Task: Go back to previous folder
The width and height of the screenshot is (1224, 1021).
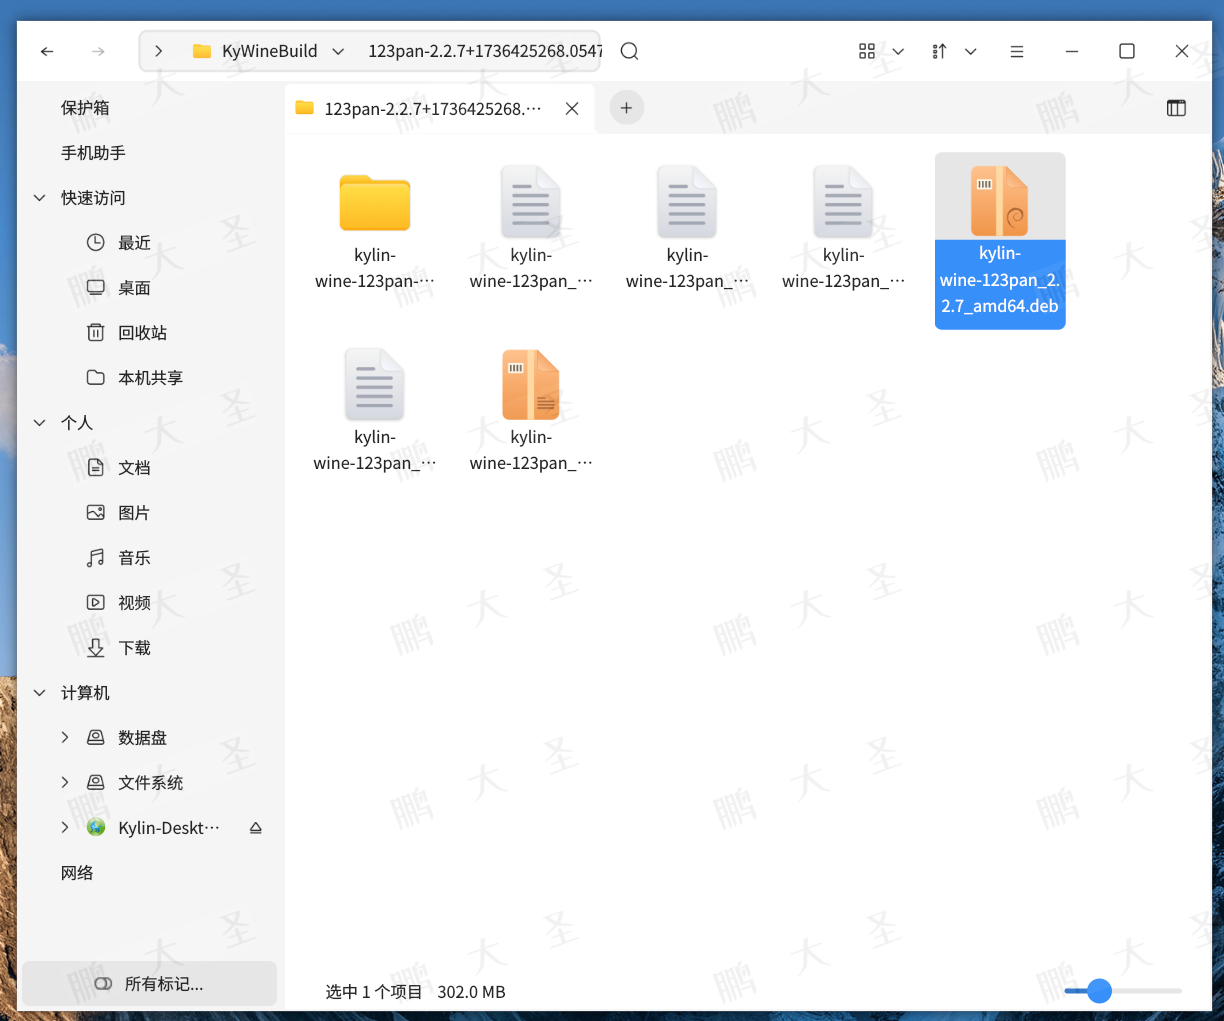Action: 47,51
